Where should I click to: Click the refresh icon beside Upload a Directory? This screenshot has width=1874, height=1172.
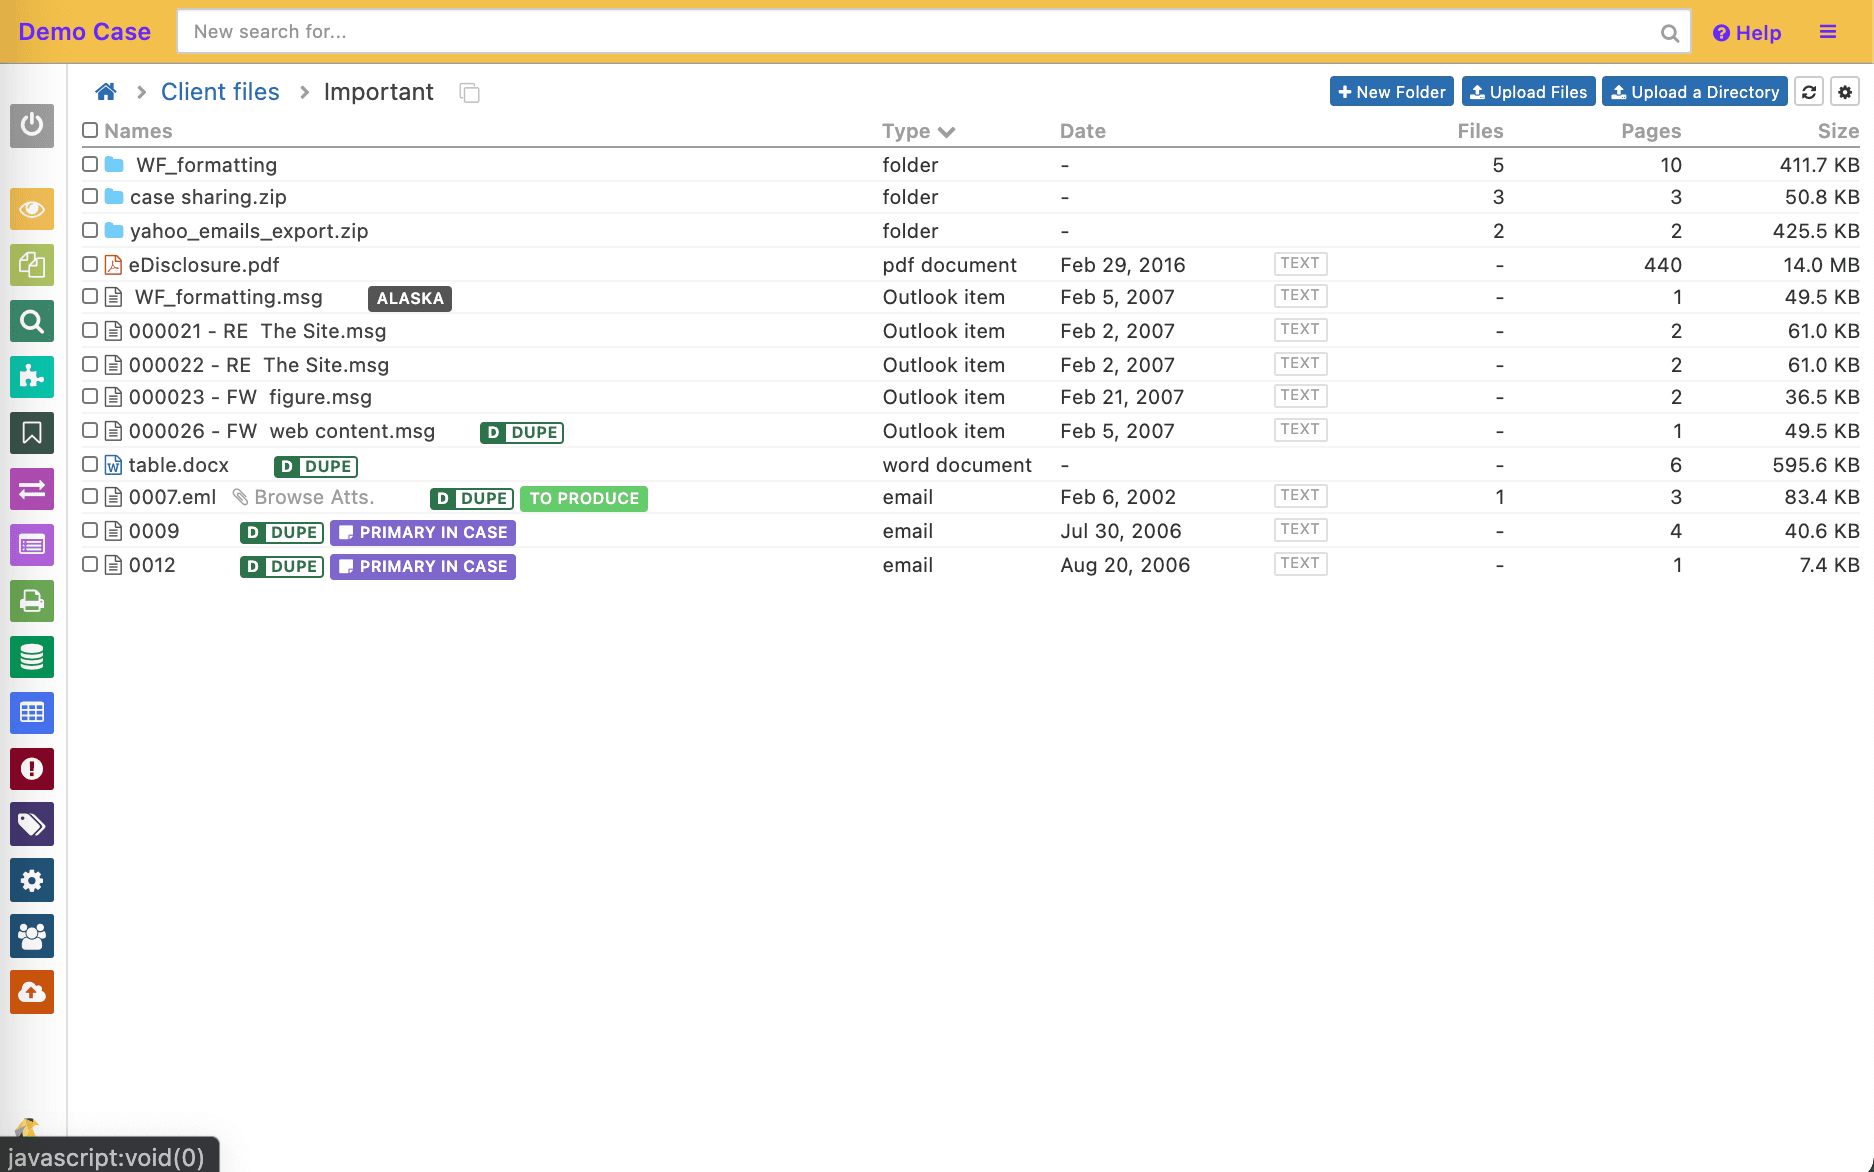point(1809,92)
